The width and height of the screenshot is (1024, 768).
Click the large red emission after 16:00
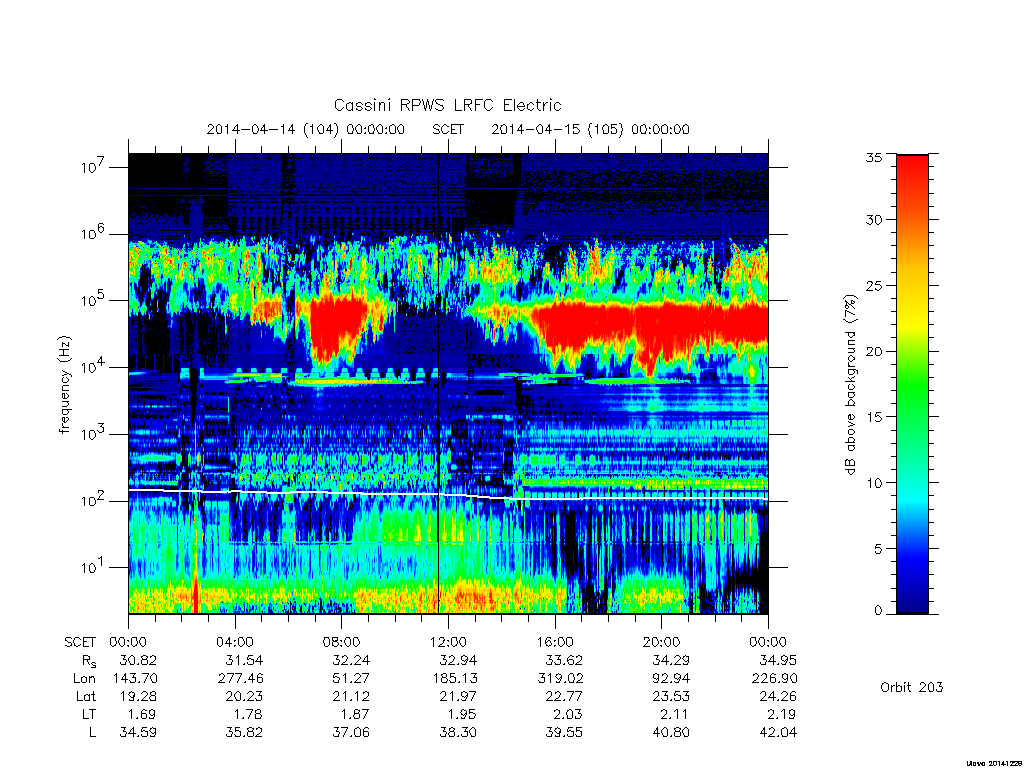[x=650, y=330]
